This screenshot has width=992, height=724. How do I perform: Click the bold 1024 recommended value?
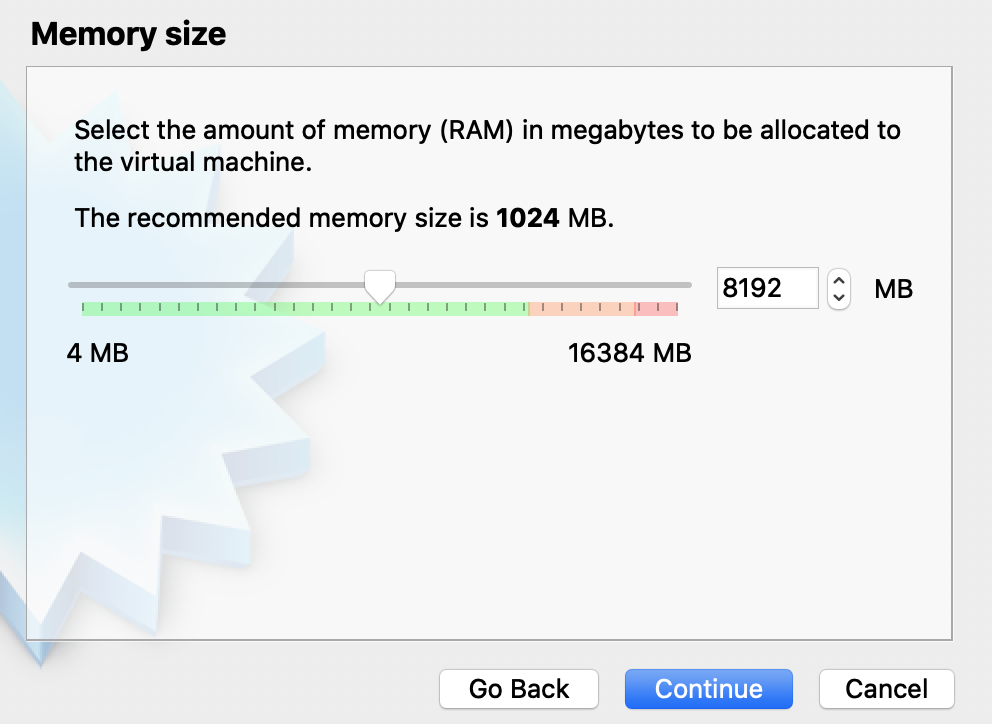click(x=527, y=218)
